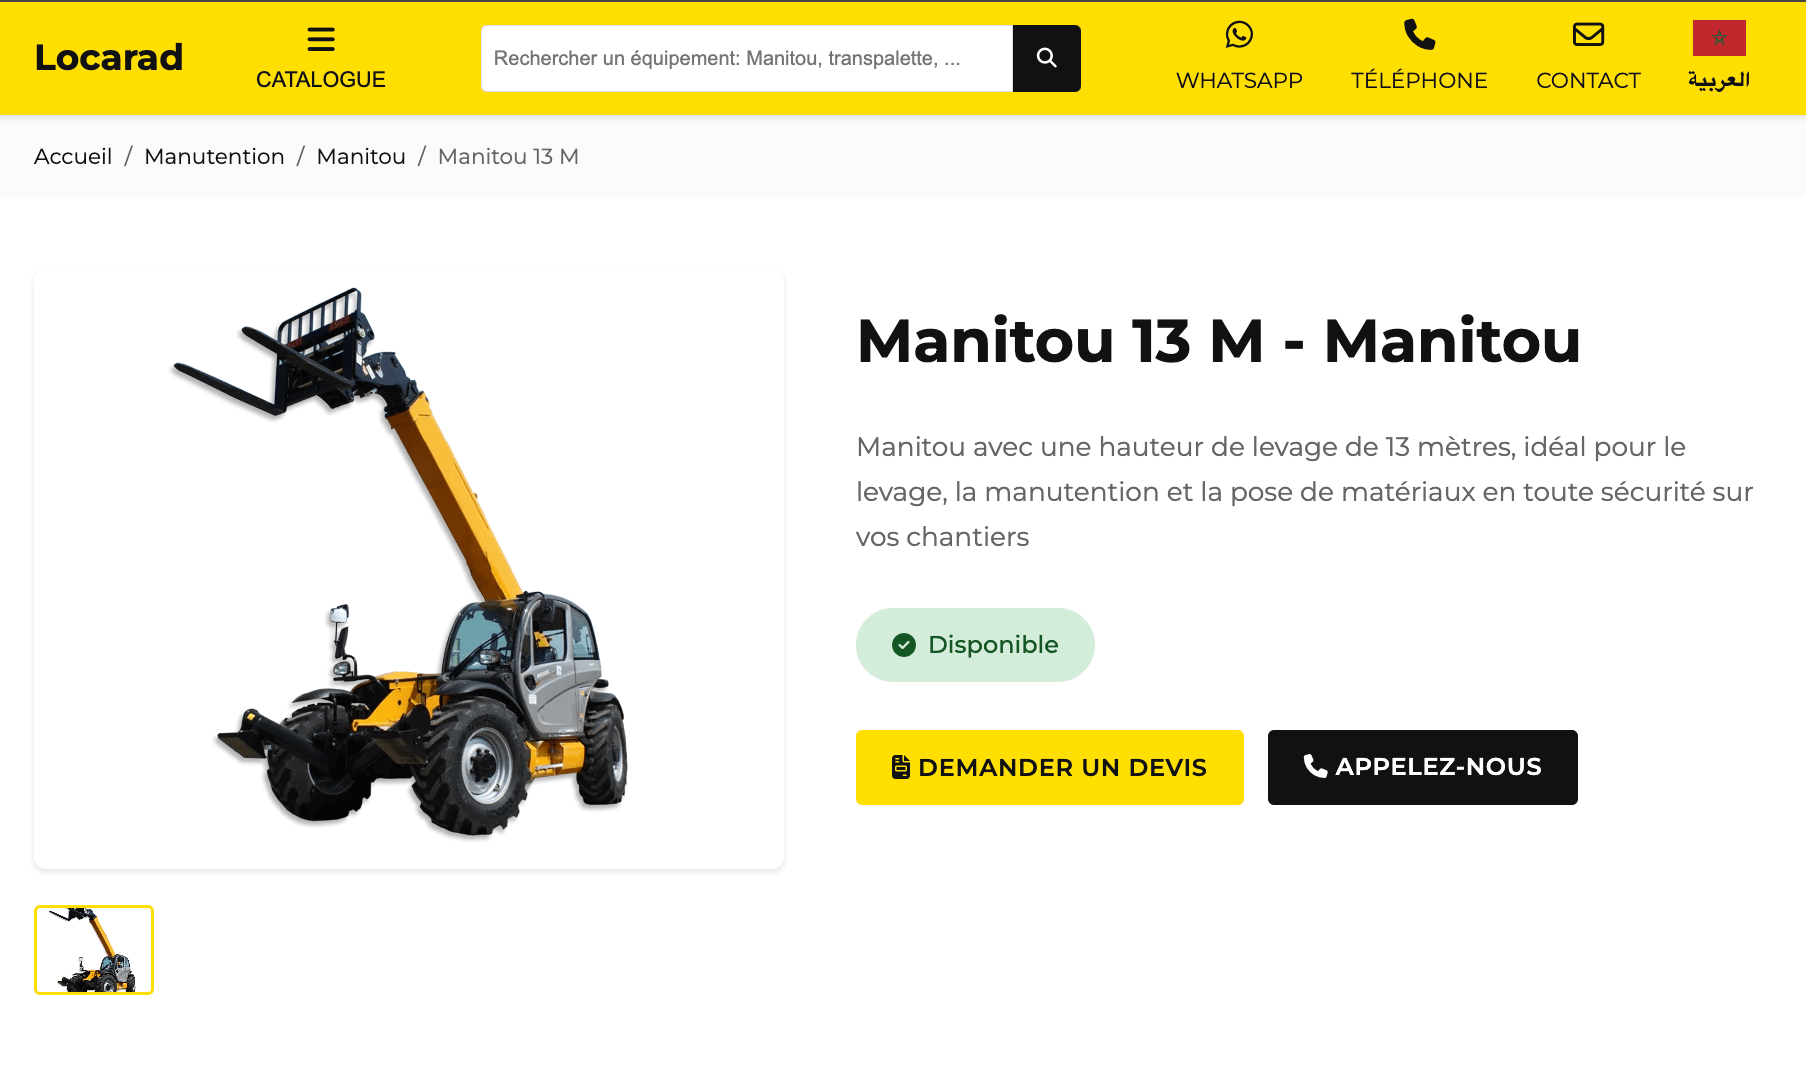Focus the equipment search input field
The image size is (1806, 1090).
[747, 58]
